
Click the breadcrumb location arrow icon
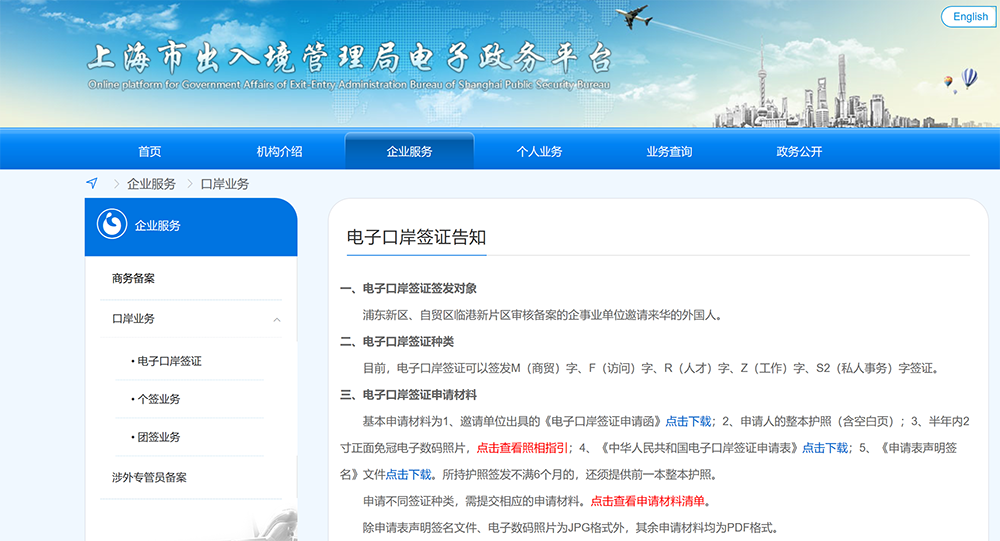(x=92, y=183)
